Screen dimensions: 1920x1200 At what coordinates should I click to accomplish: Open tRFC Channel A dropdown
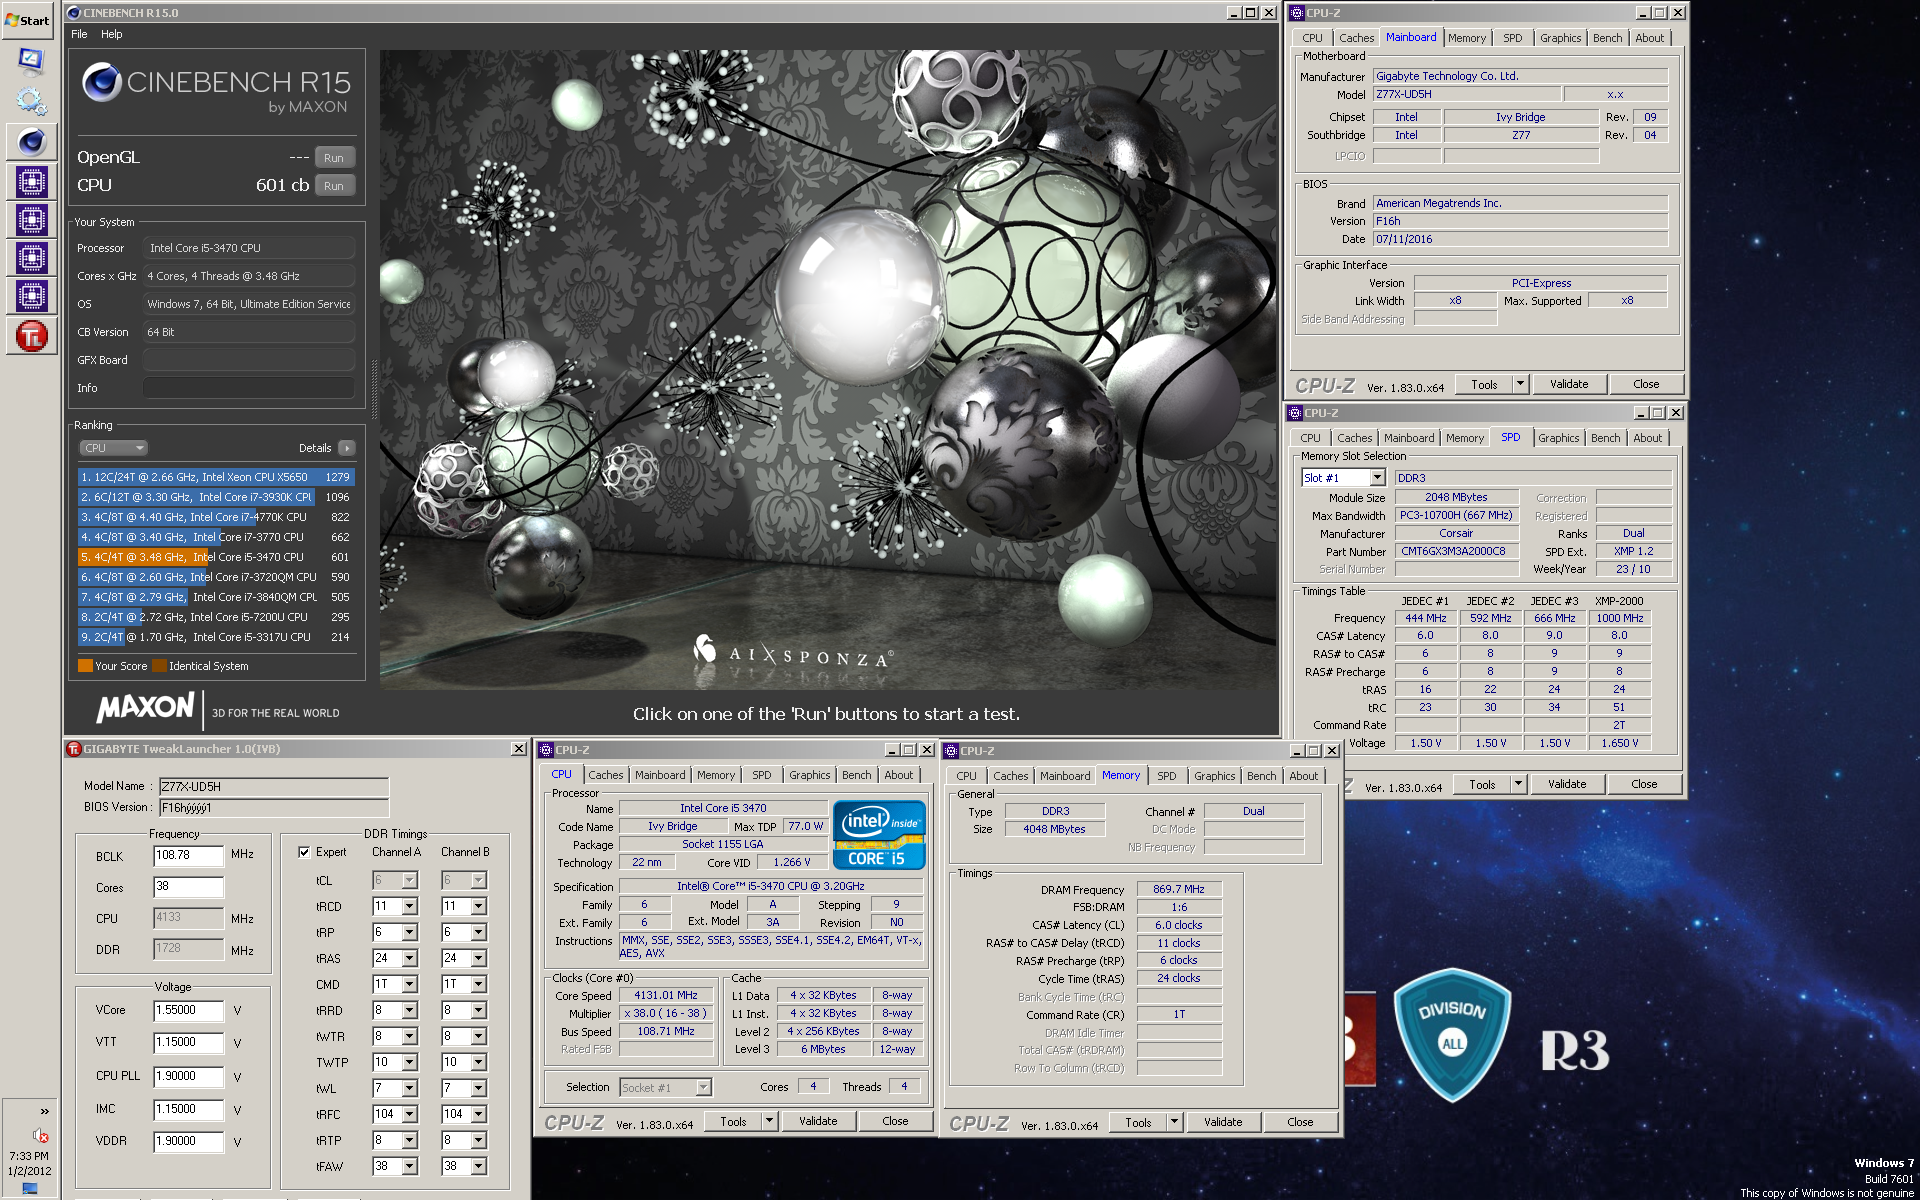point(409,1115)
